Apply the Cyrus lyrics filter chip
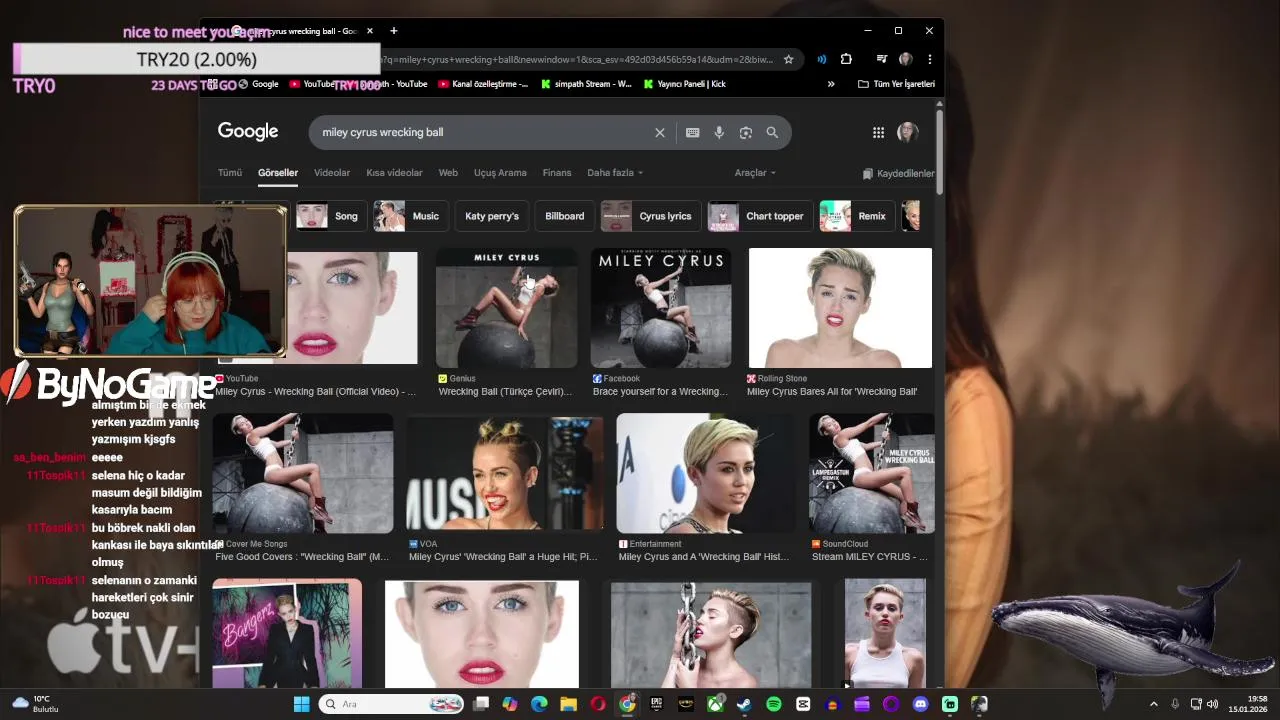 (650, 216)
